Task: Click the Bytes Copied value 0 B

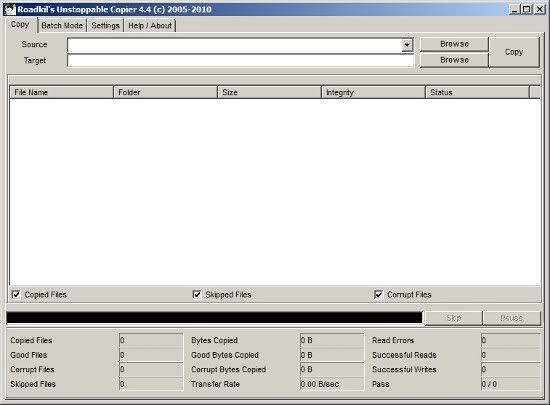Action: [x=332, y=340]
